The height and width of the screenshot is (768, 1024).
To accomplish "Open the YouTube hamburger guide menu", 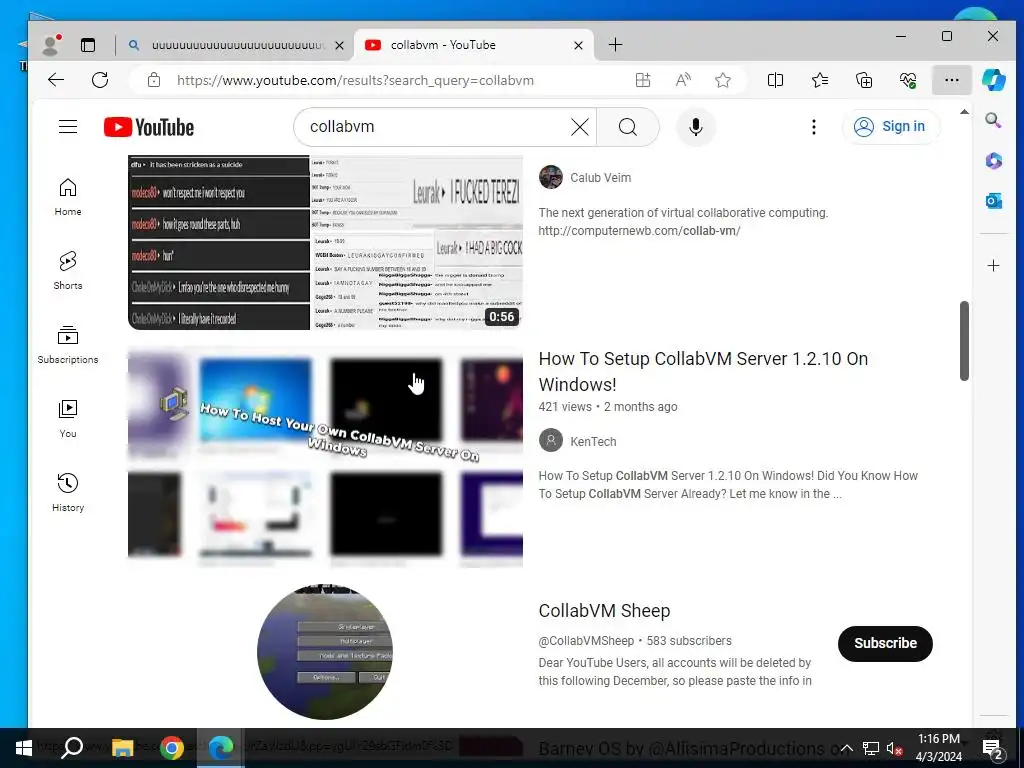I will click(x=68, y=127).
